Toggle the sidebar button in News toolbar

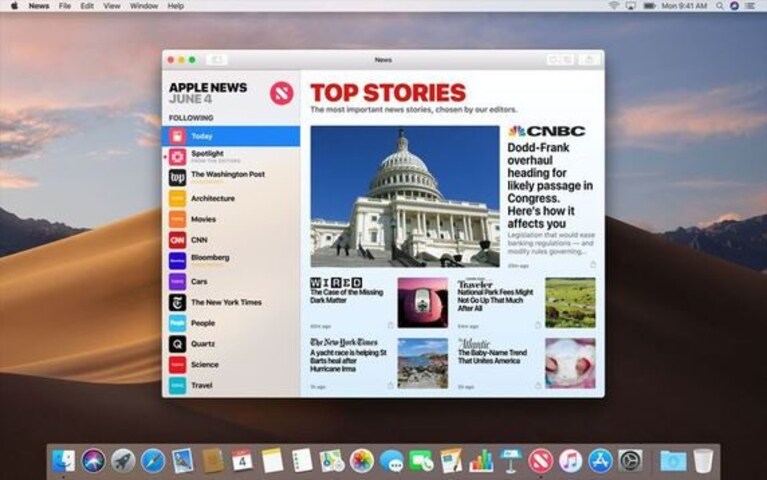point(216,60)
